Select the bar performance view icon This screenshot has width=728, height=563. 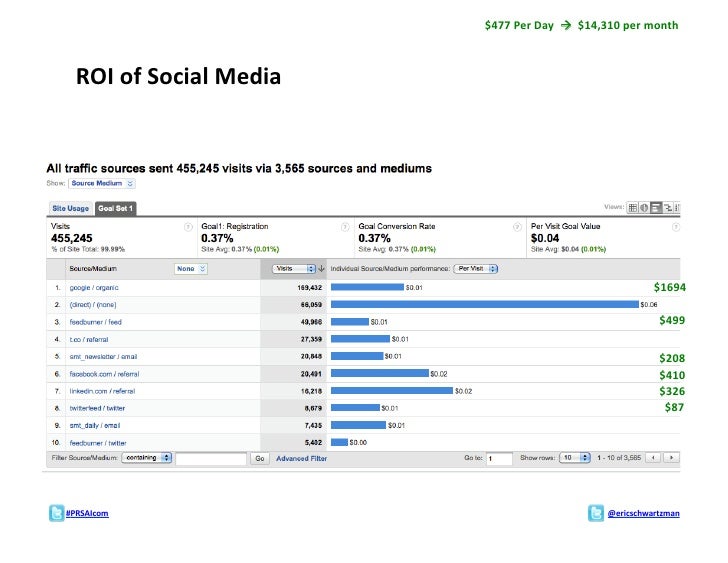tap(655, 208)
